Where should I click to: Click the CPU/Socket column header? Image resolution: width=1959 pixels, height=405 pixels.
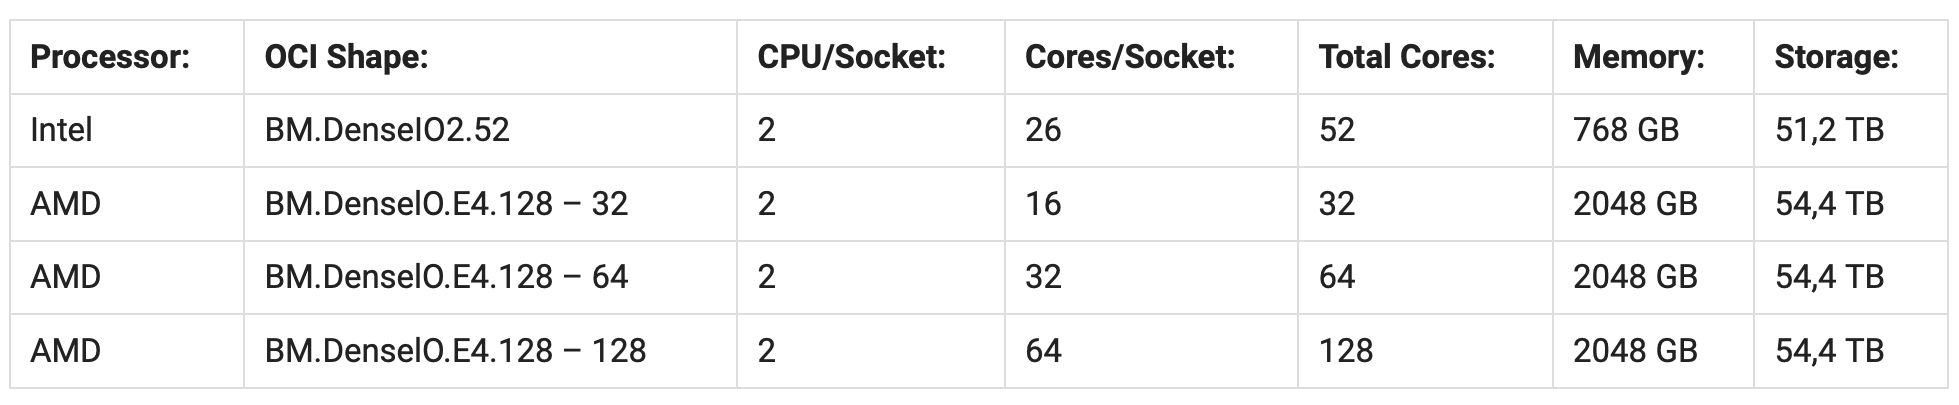851,57
